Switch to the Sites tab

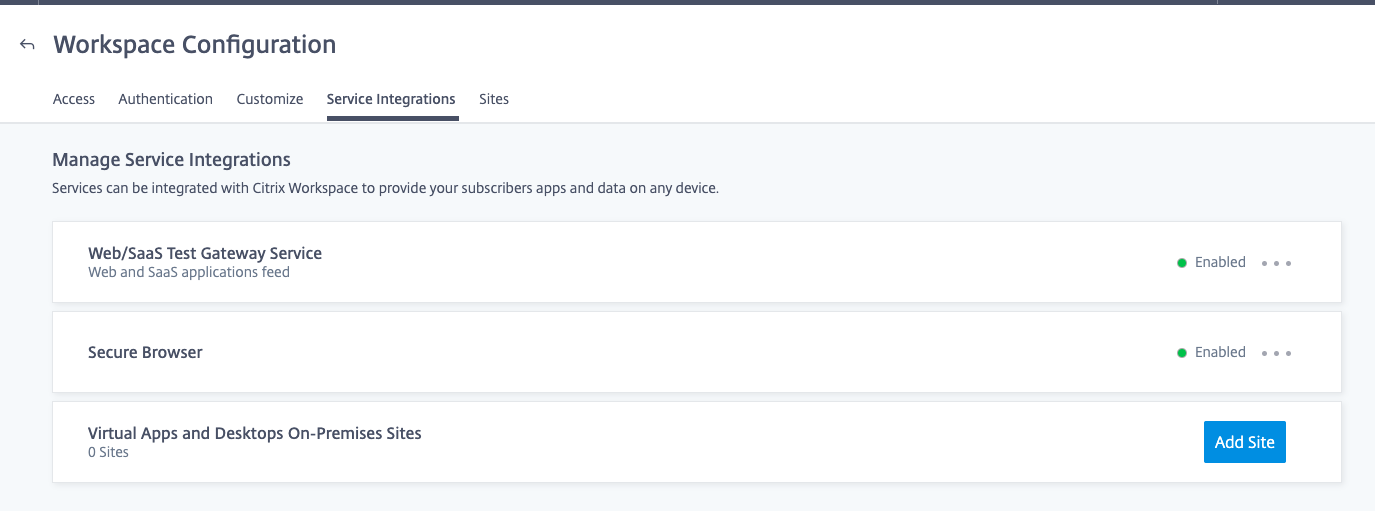tap(494, 99)
